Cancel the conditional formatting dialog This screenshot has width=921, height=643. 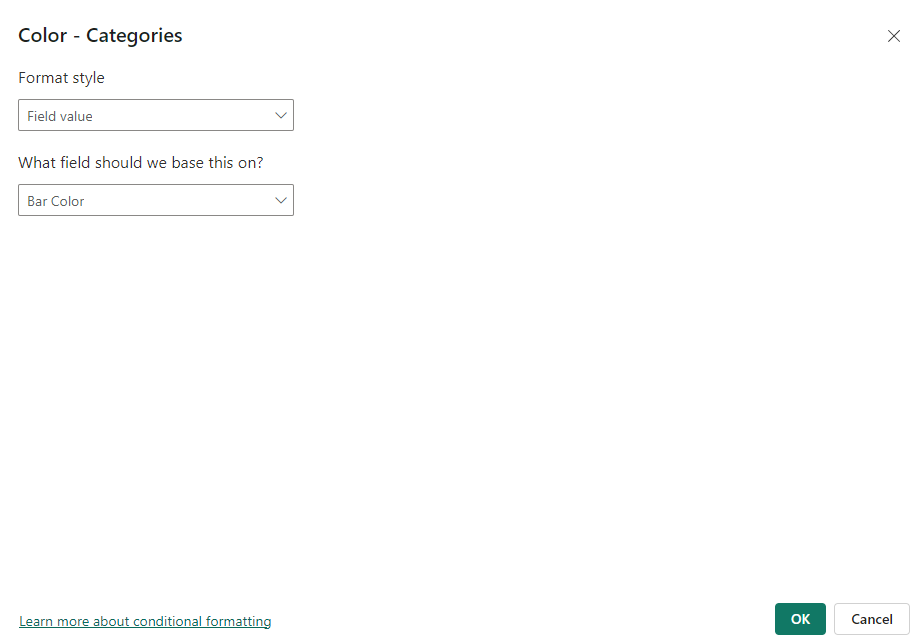tap(872, 619)
